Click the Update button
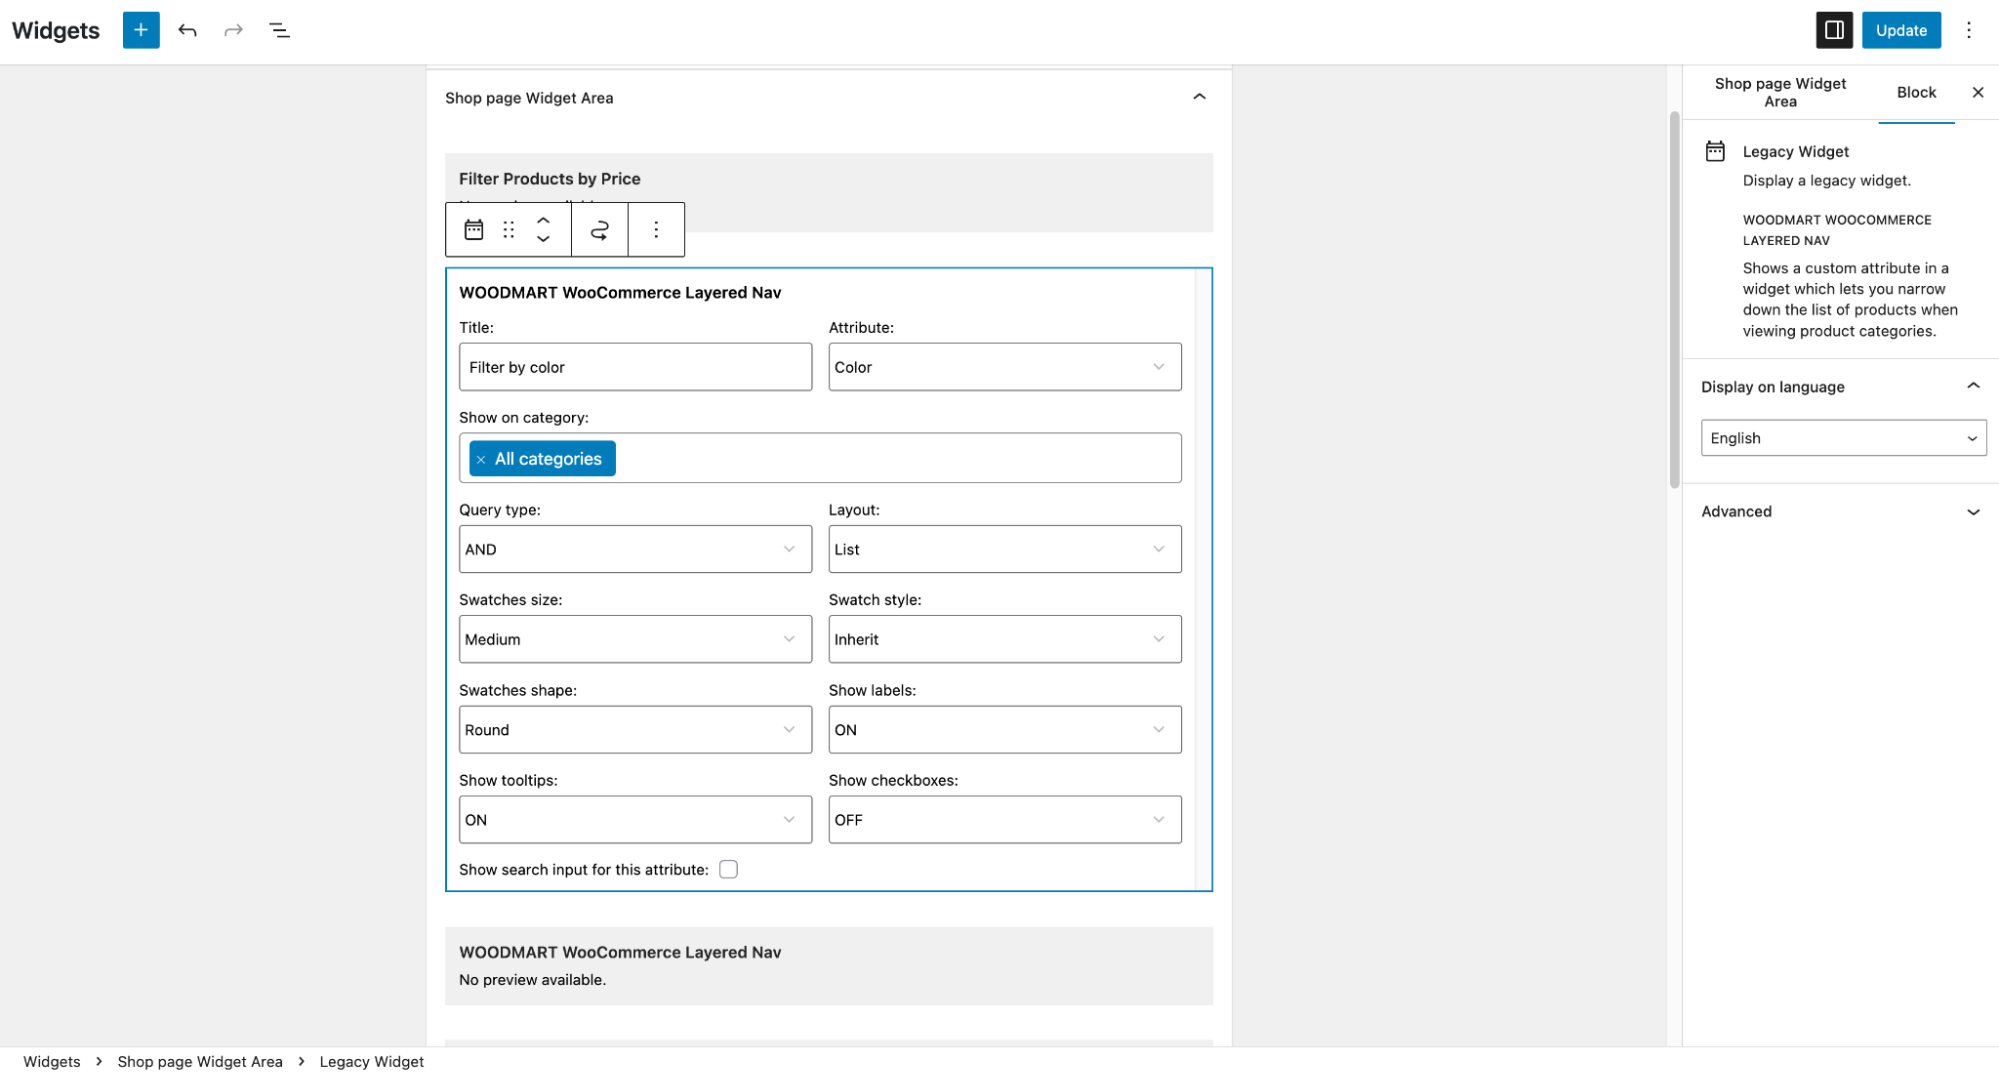 pos(1900,30)
